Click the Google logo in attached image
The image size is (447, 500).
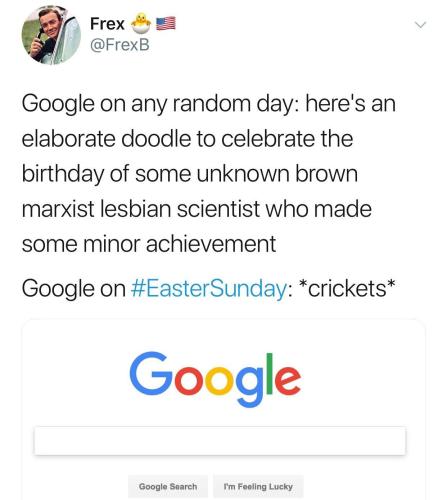[x=215, y=379]
